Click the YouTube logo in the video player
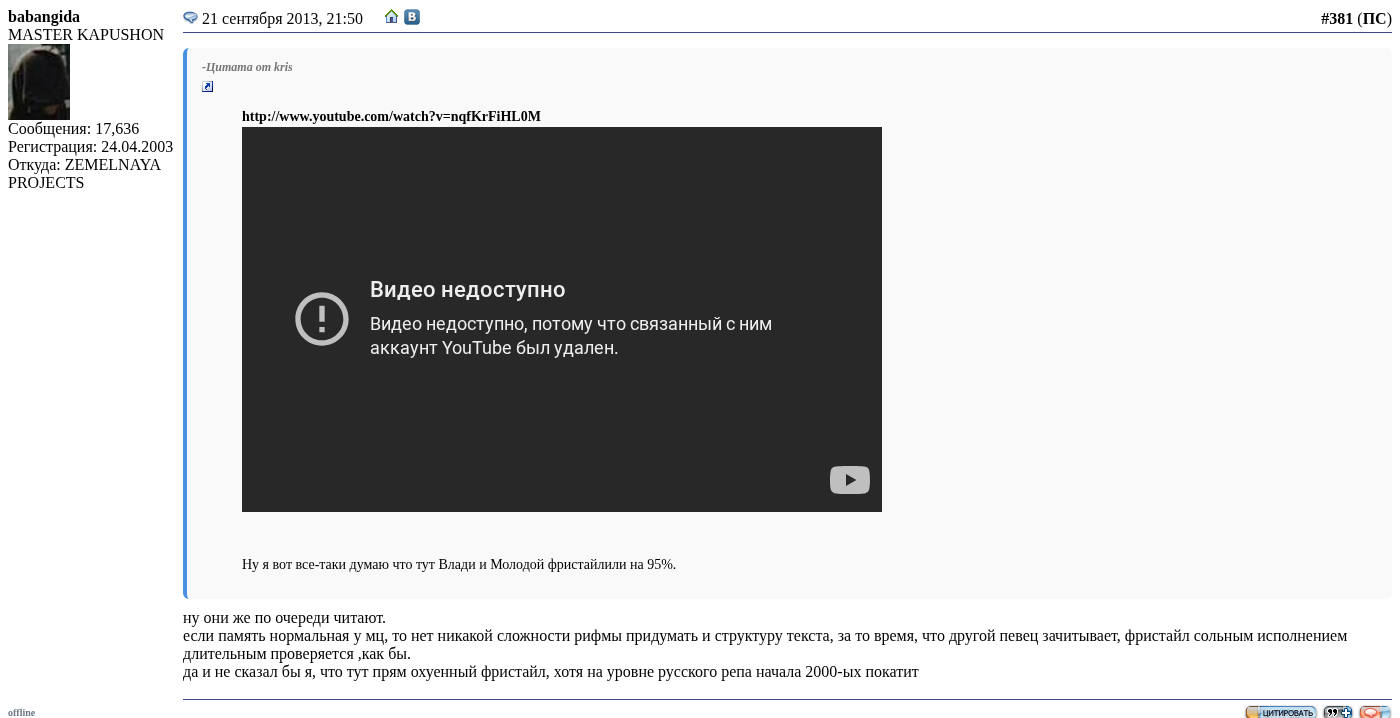Screen dimensions: 1400x718 pos(849,480)
